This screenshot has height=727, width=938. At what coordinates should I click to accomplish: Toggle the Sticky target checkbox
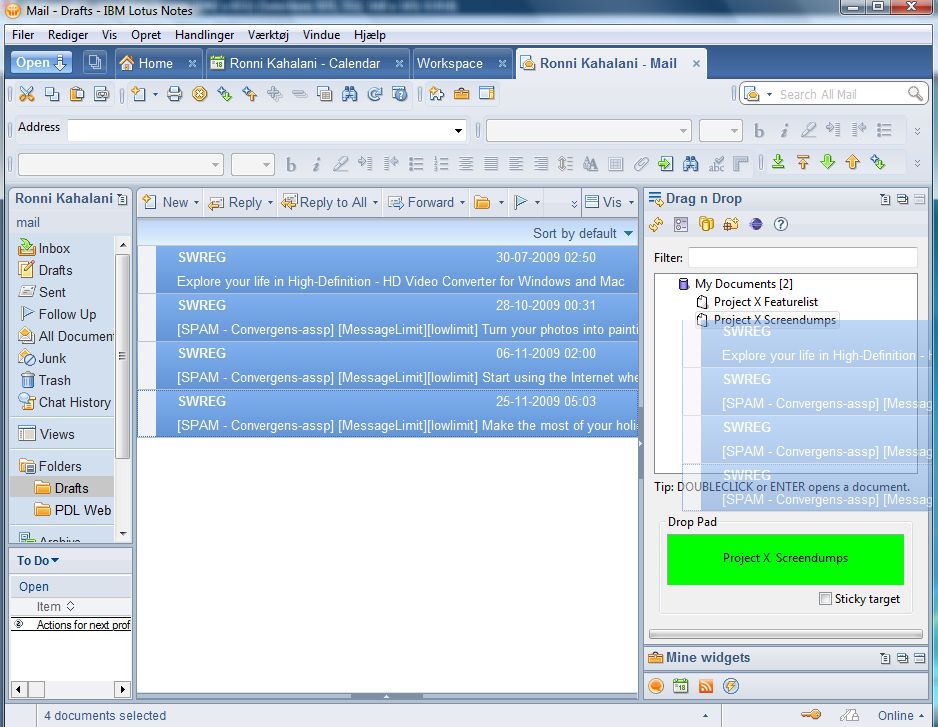pos(826,599)
